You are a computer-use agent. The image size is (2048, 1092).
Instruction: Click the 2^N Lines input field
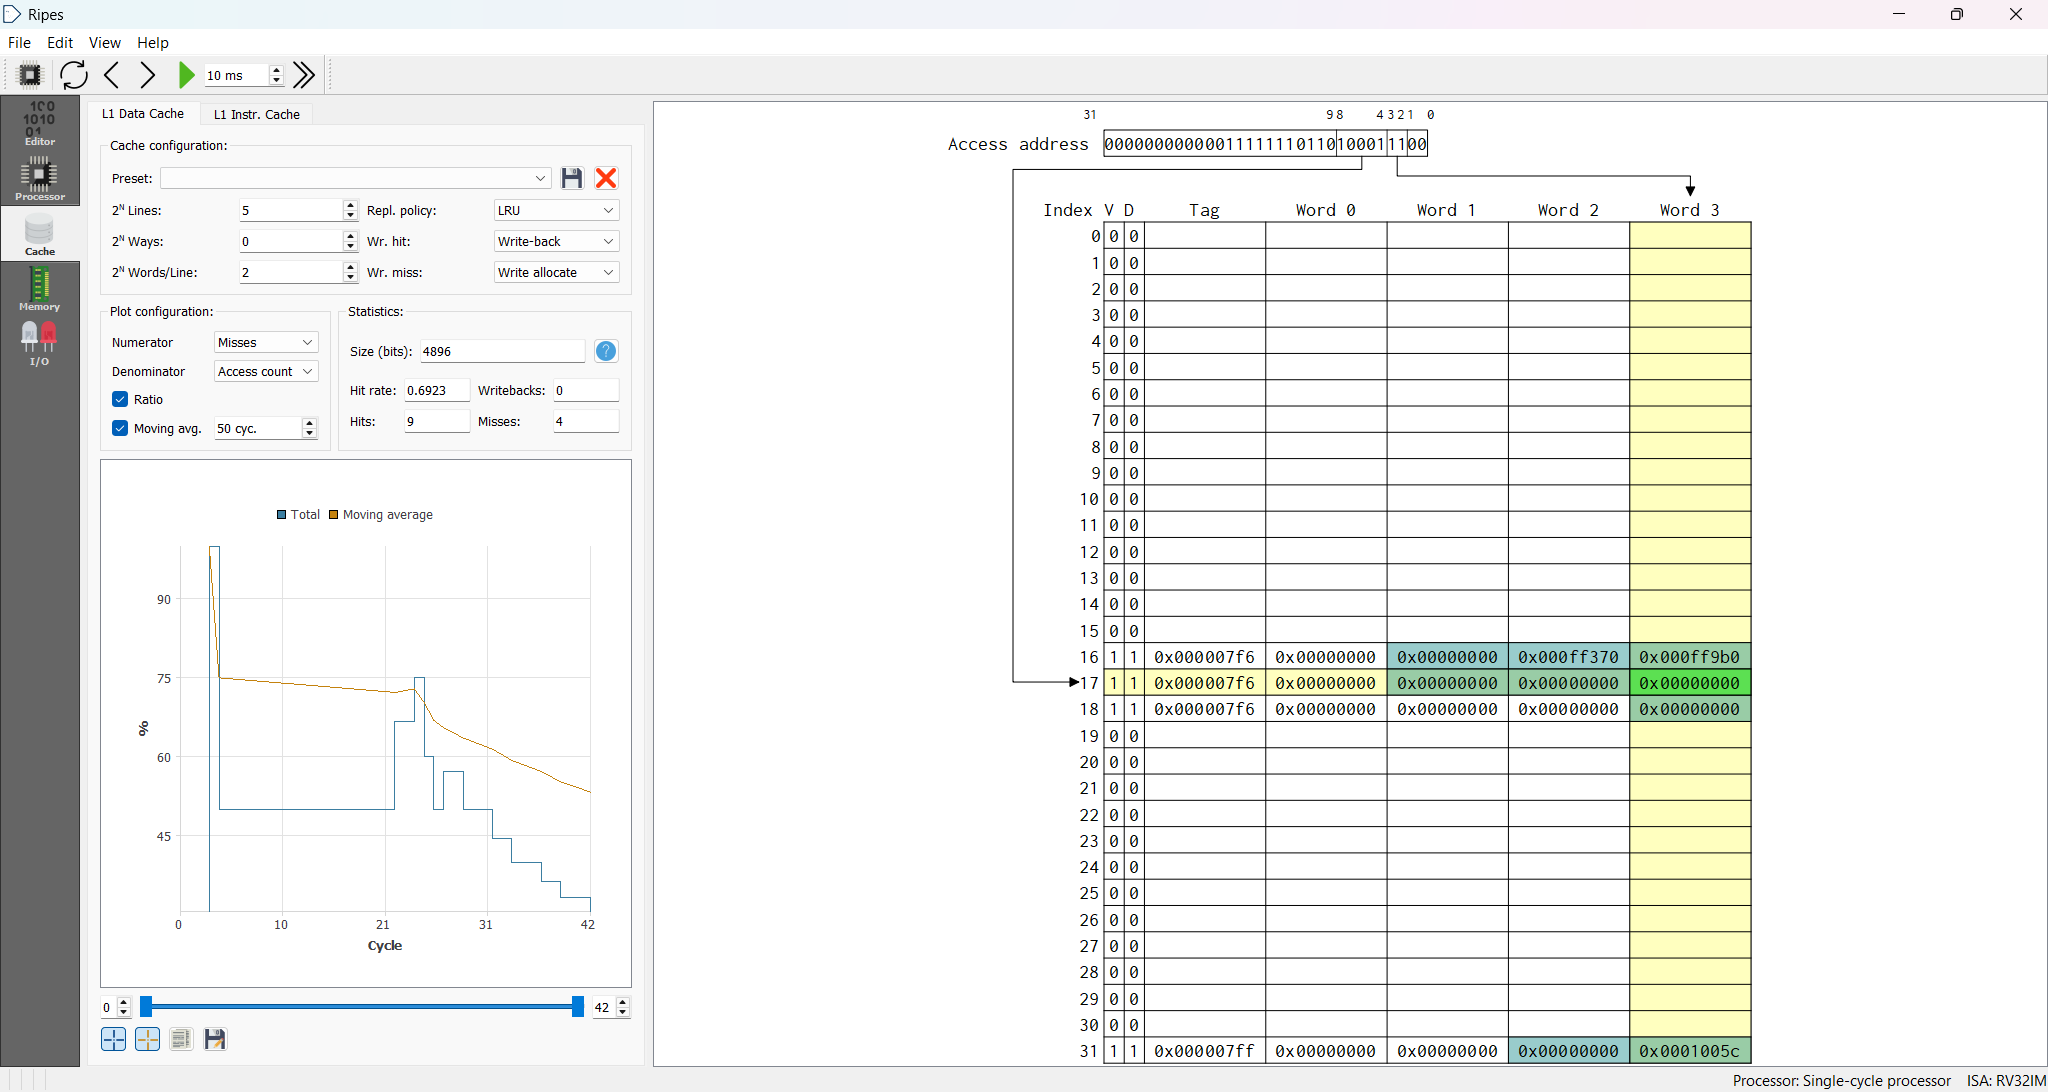pyautogui.click(x=290, y=210)
